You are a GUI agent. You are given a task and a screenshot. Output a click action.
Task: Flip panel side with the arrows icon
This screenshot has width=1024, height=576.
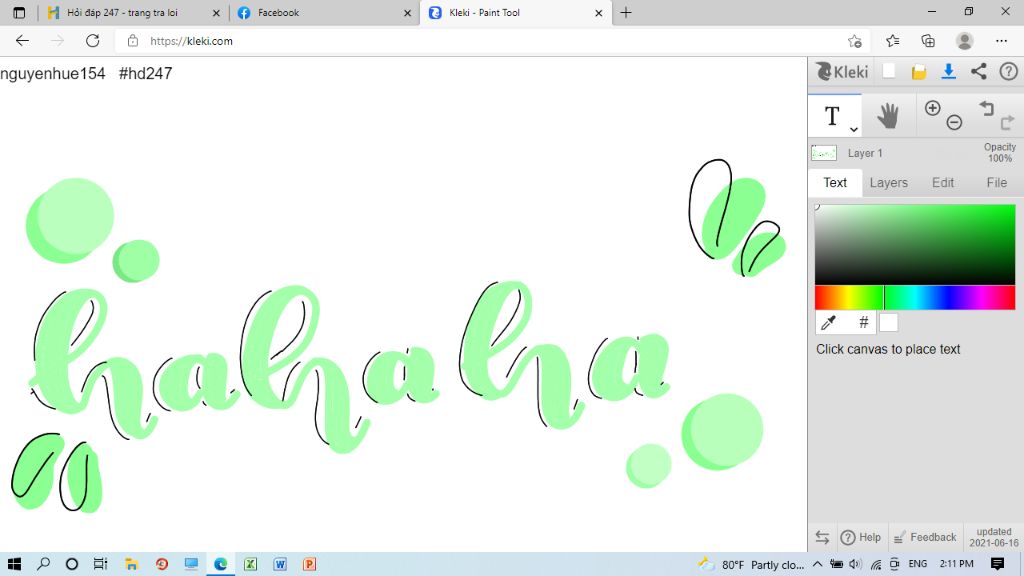tap(822, 537)
